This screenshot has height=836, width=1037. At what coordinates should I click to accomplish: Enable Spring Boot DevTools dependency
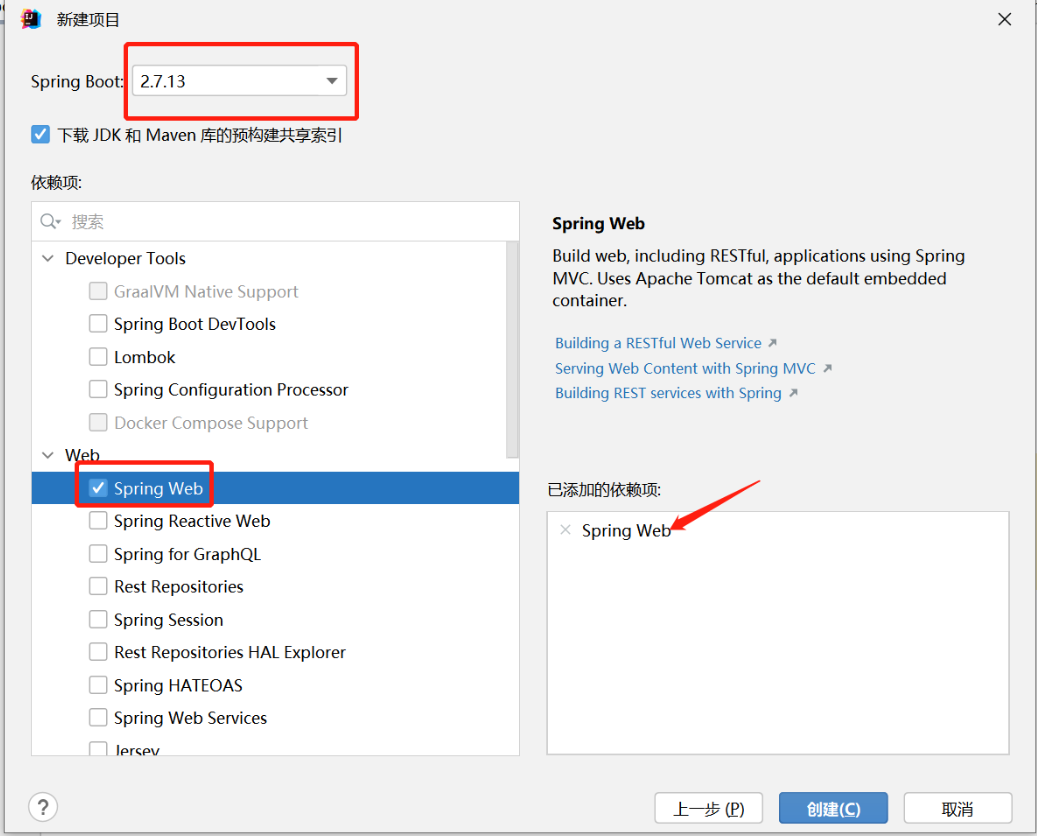tap(98, 323)
